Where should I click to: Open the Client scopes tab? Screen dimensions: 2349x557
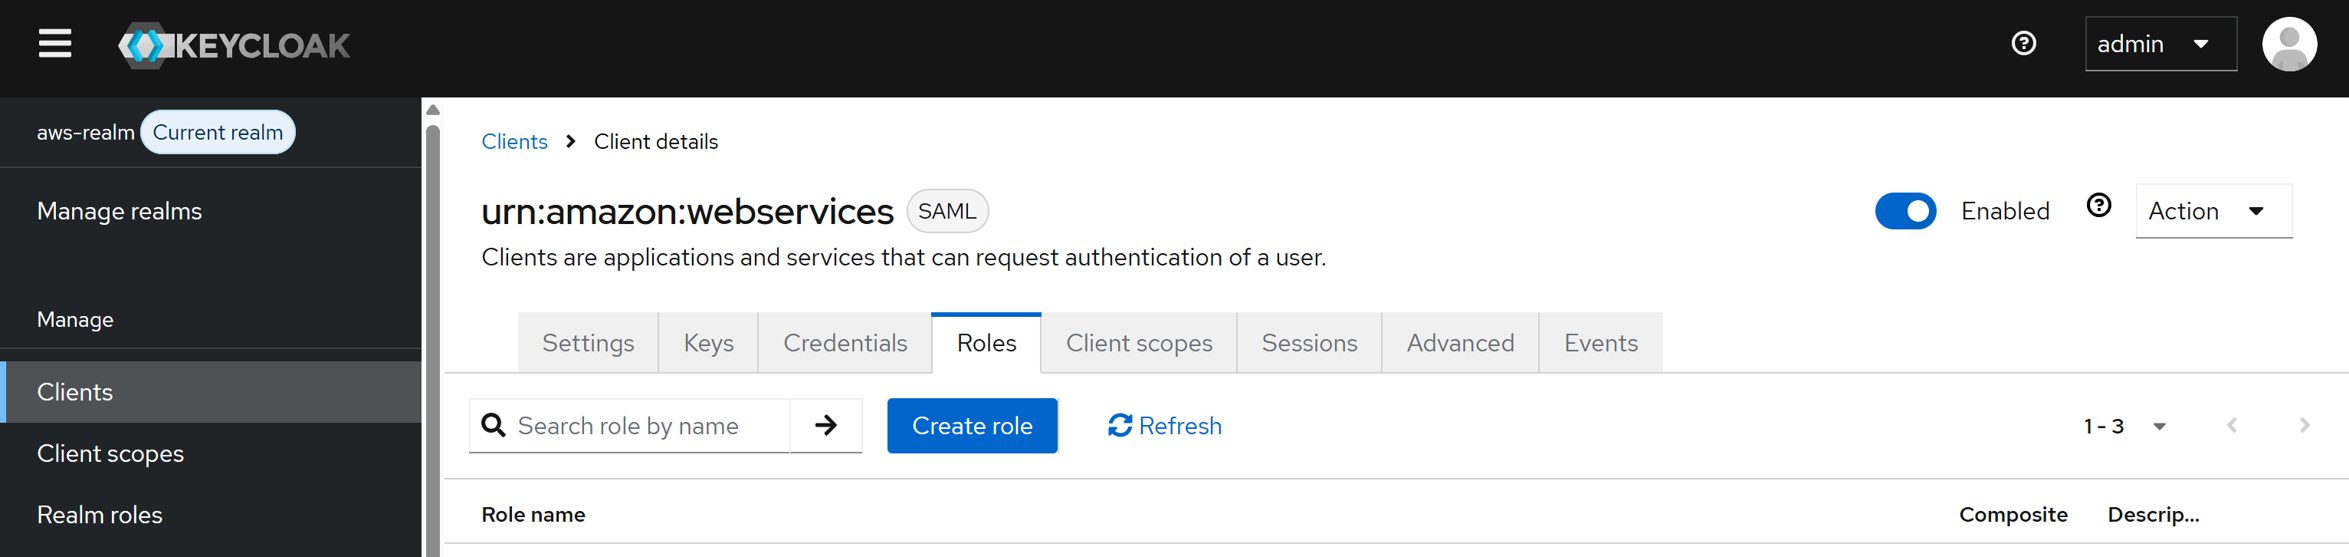click(x=1139, y=343)
